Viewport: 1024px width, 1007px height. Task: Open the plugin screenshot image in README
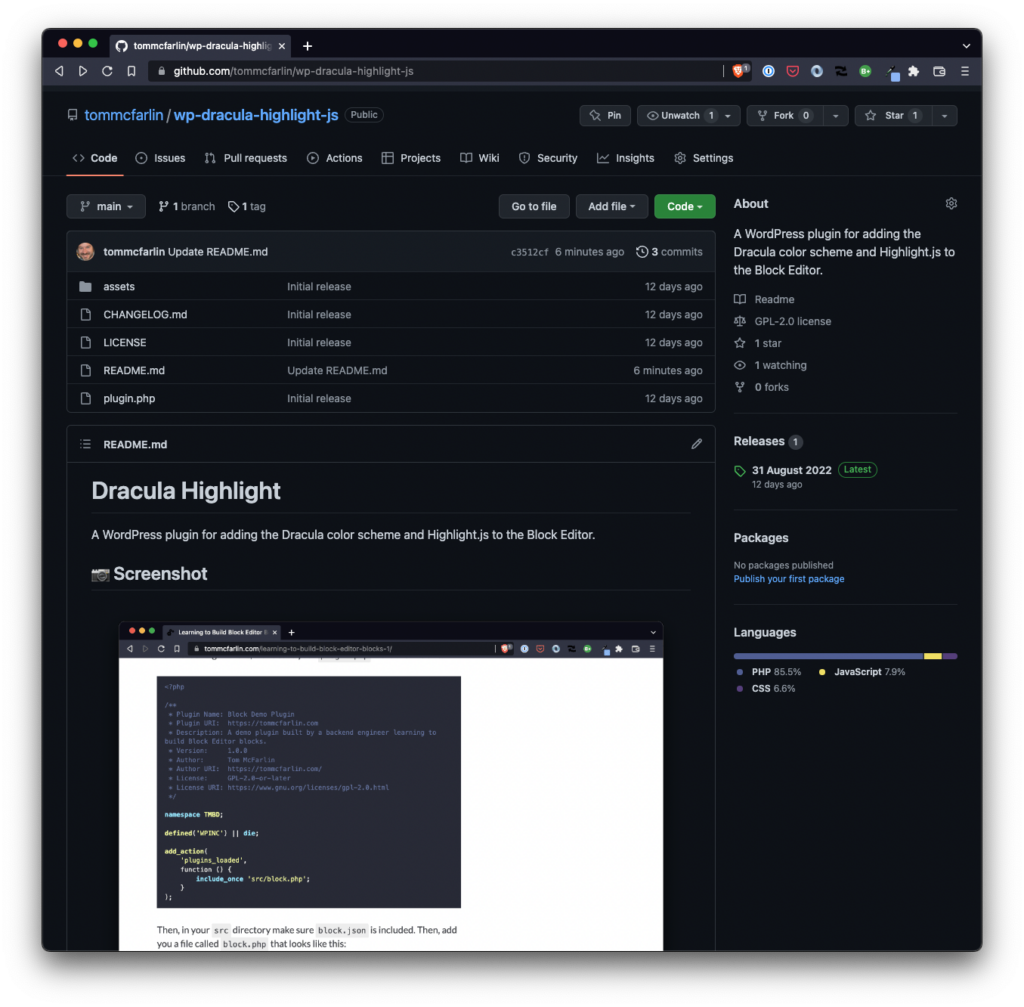(x=391, y=786)
